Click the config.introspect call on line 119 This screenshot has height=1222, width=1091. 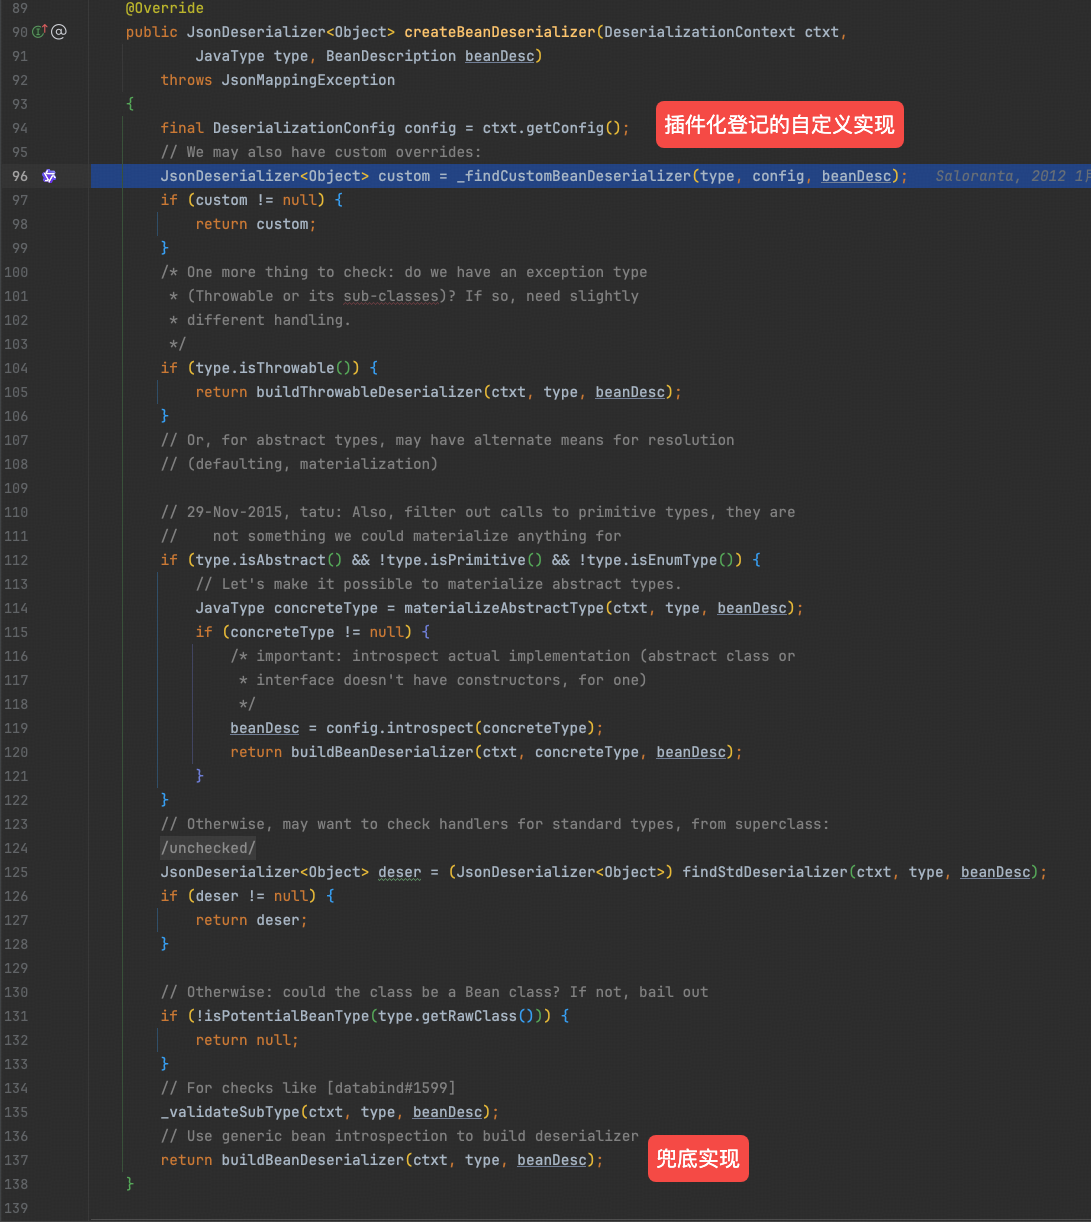coord(386,728)
